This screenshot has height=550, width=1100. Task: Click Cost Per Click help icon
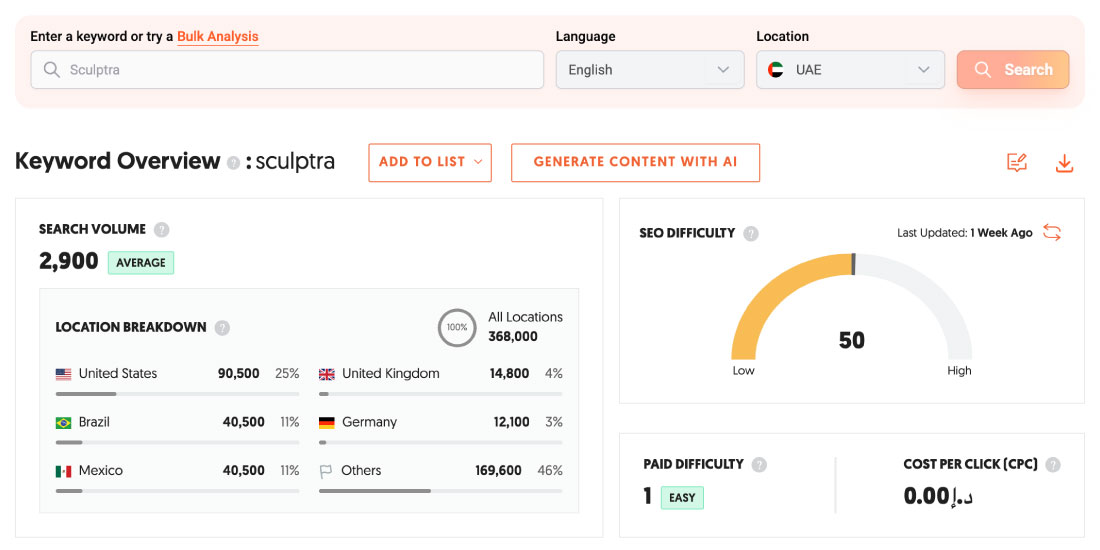[x=1053, y=464]
